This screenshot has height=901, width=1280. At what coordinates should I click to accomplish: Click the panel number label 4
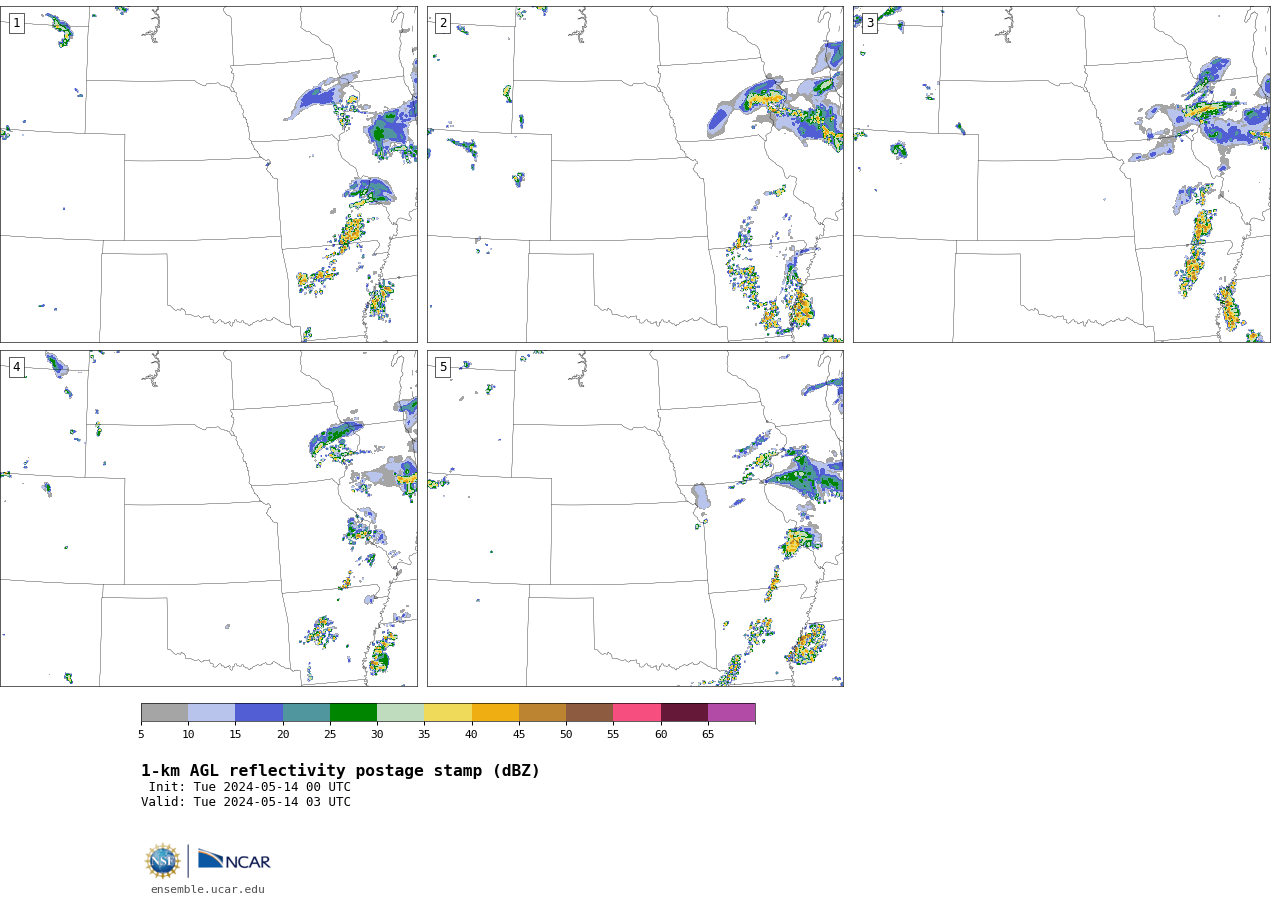17,367
